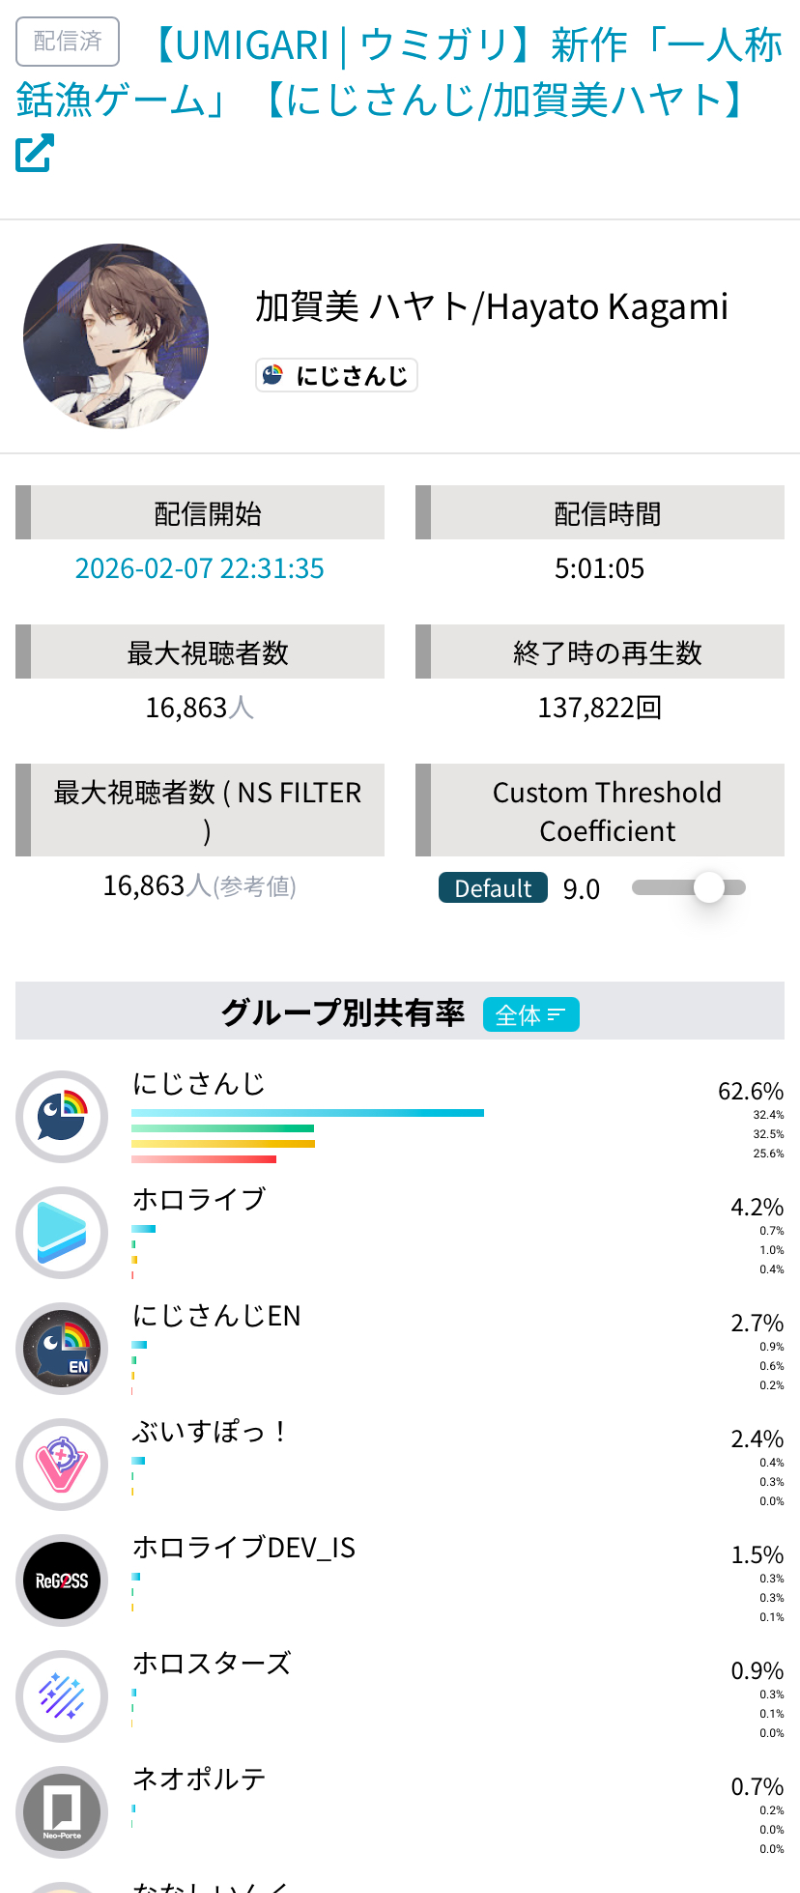Click the Custom Threshold Coefficient slider handle
This screenshot has width=800, height=1893.
coord(709,887)
